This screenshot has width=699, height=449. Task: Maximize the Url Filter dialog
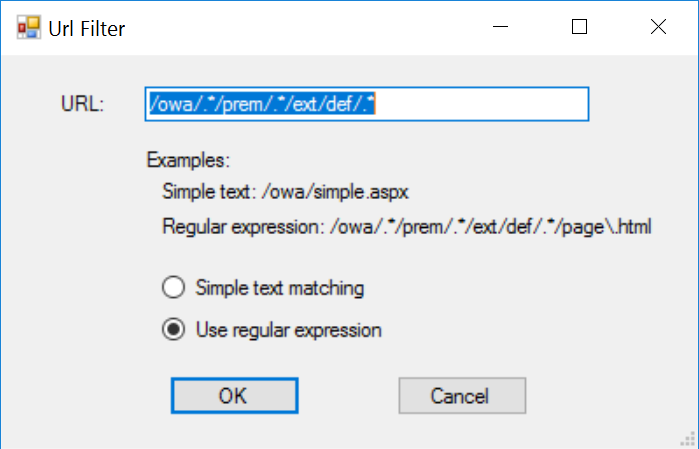pos(579,28)
